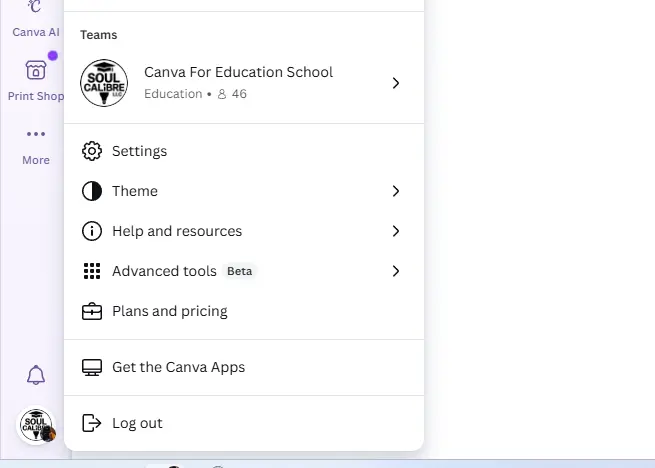The height and width of the screenshot is (468, 655).
Task: Choose Get the Canva Apps
Action: 244,367
